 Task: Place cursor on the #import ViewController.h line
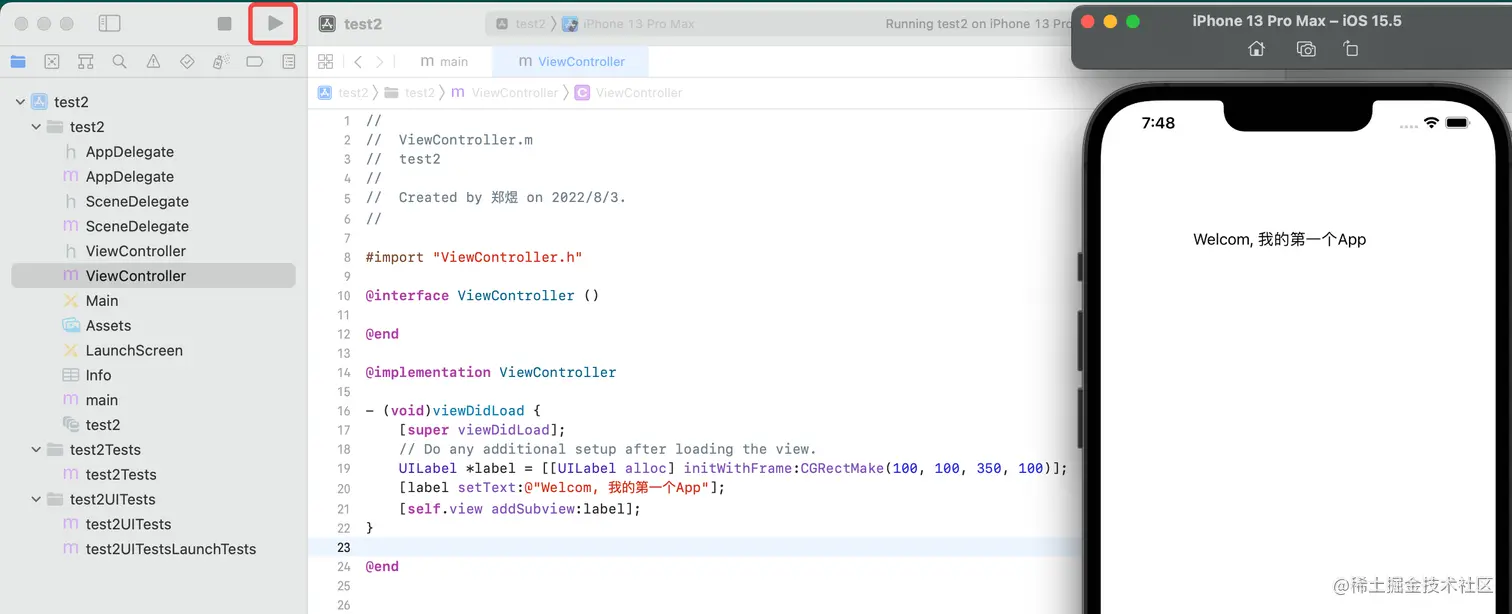pos(474,257)
